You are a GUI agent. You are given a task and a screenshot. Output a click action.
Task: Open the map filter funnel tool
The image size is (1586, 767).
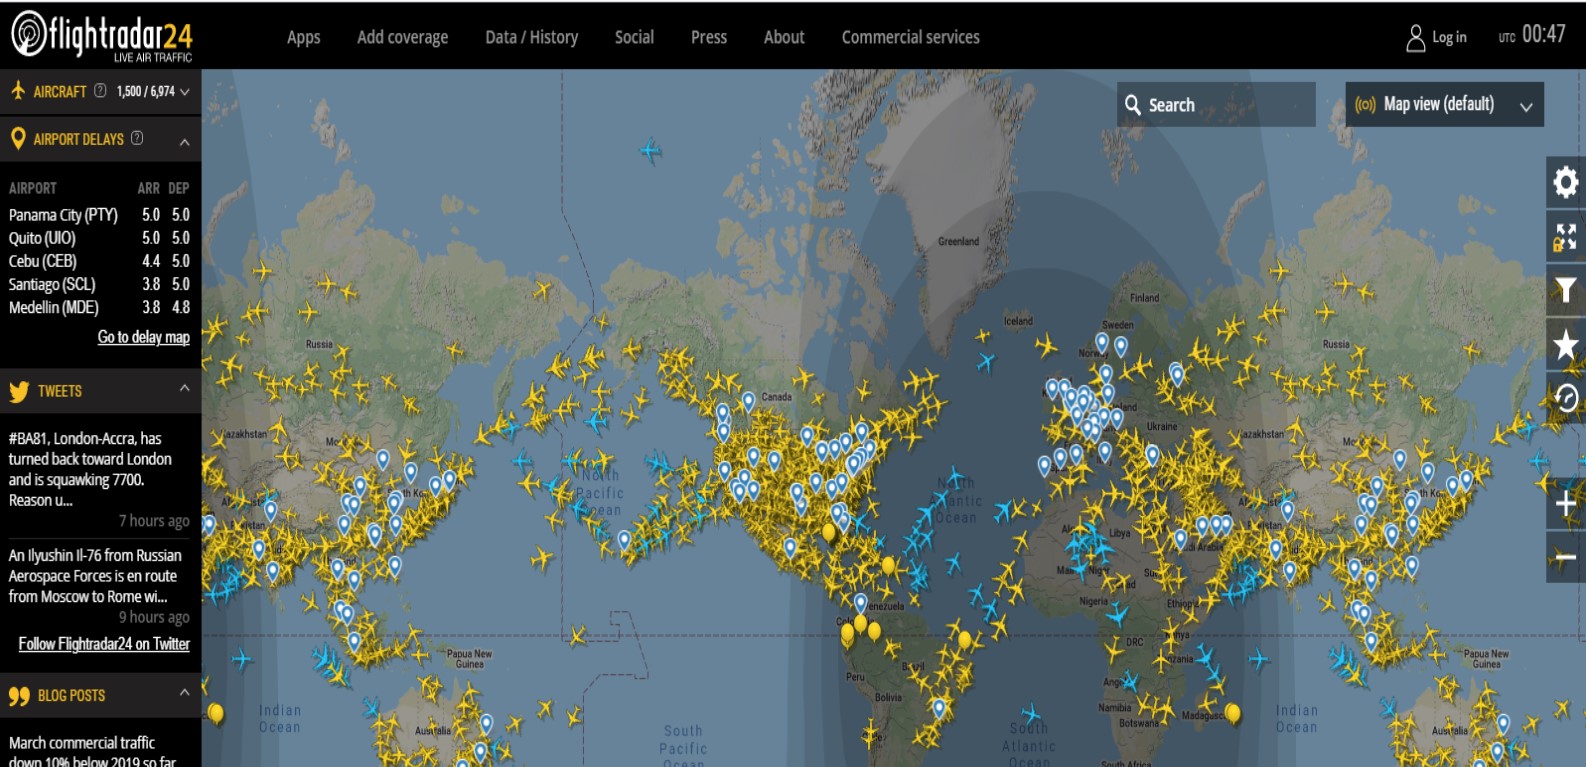pos(1565,290)
